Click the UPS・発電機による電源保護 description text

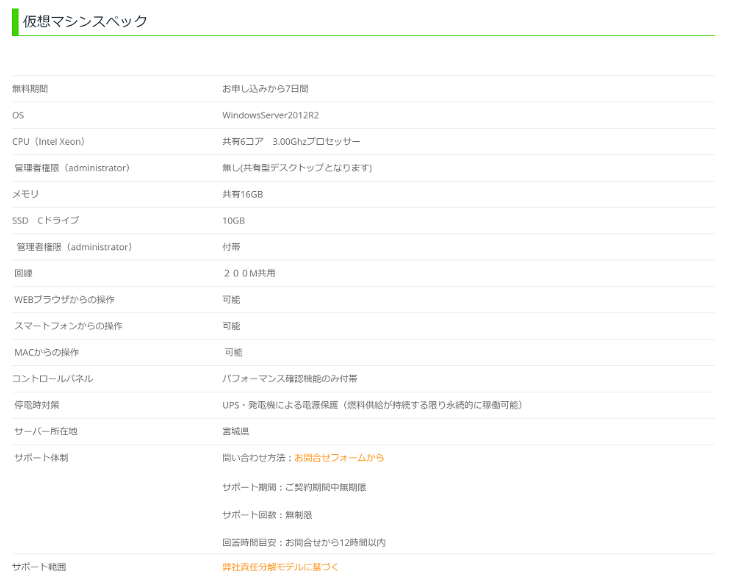pyautogui.click(x=372, y=405)
